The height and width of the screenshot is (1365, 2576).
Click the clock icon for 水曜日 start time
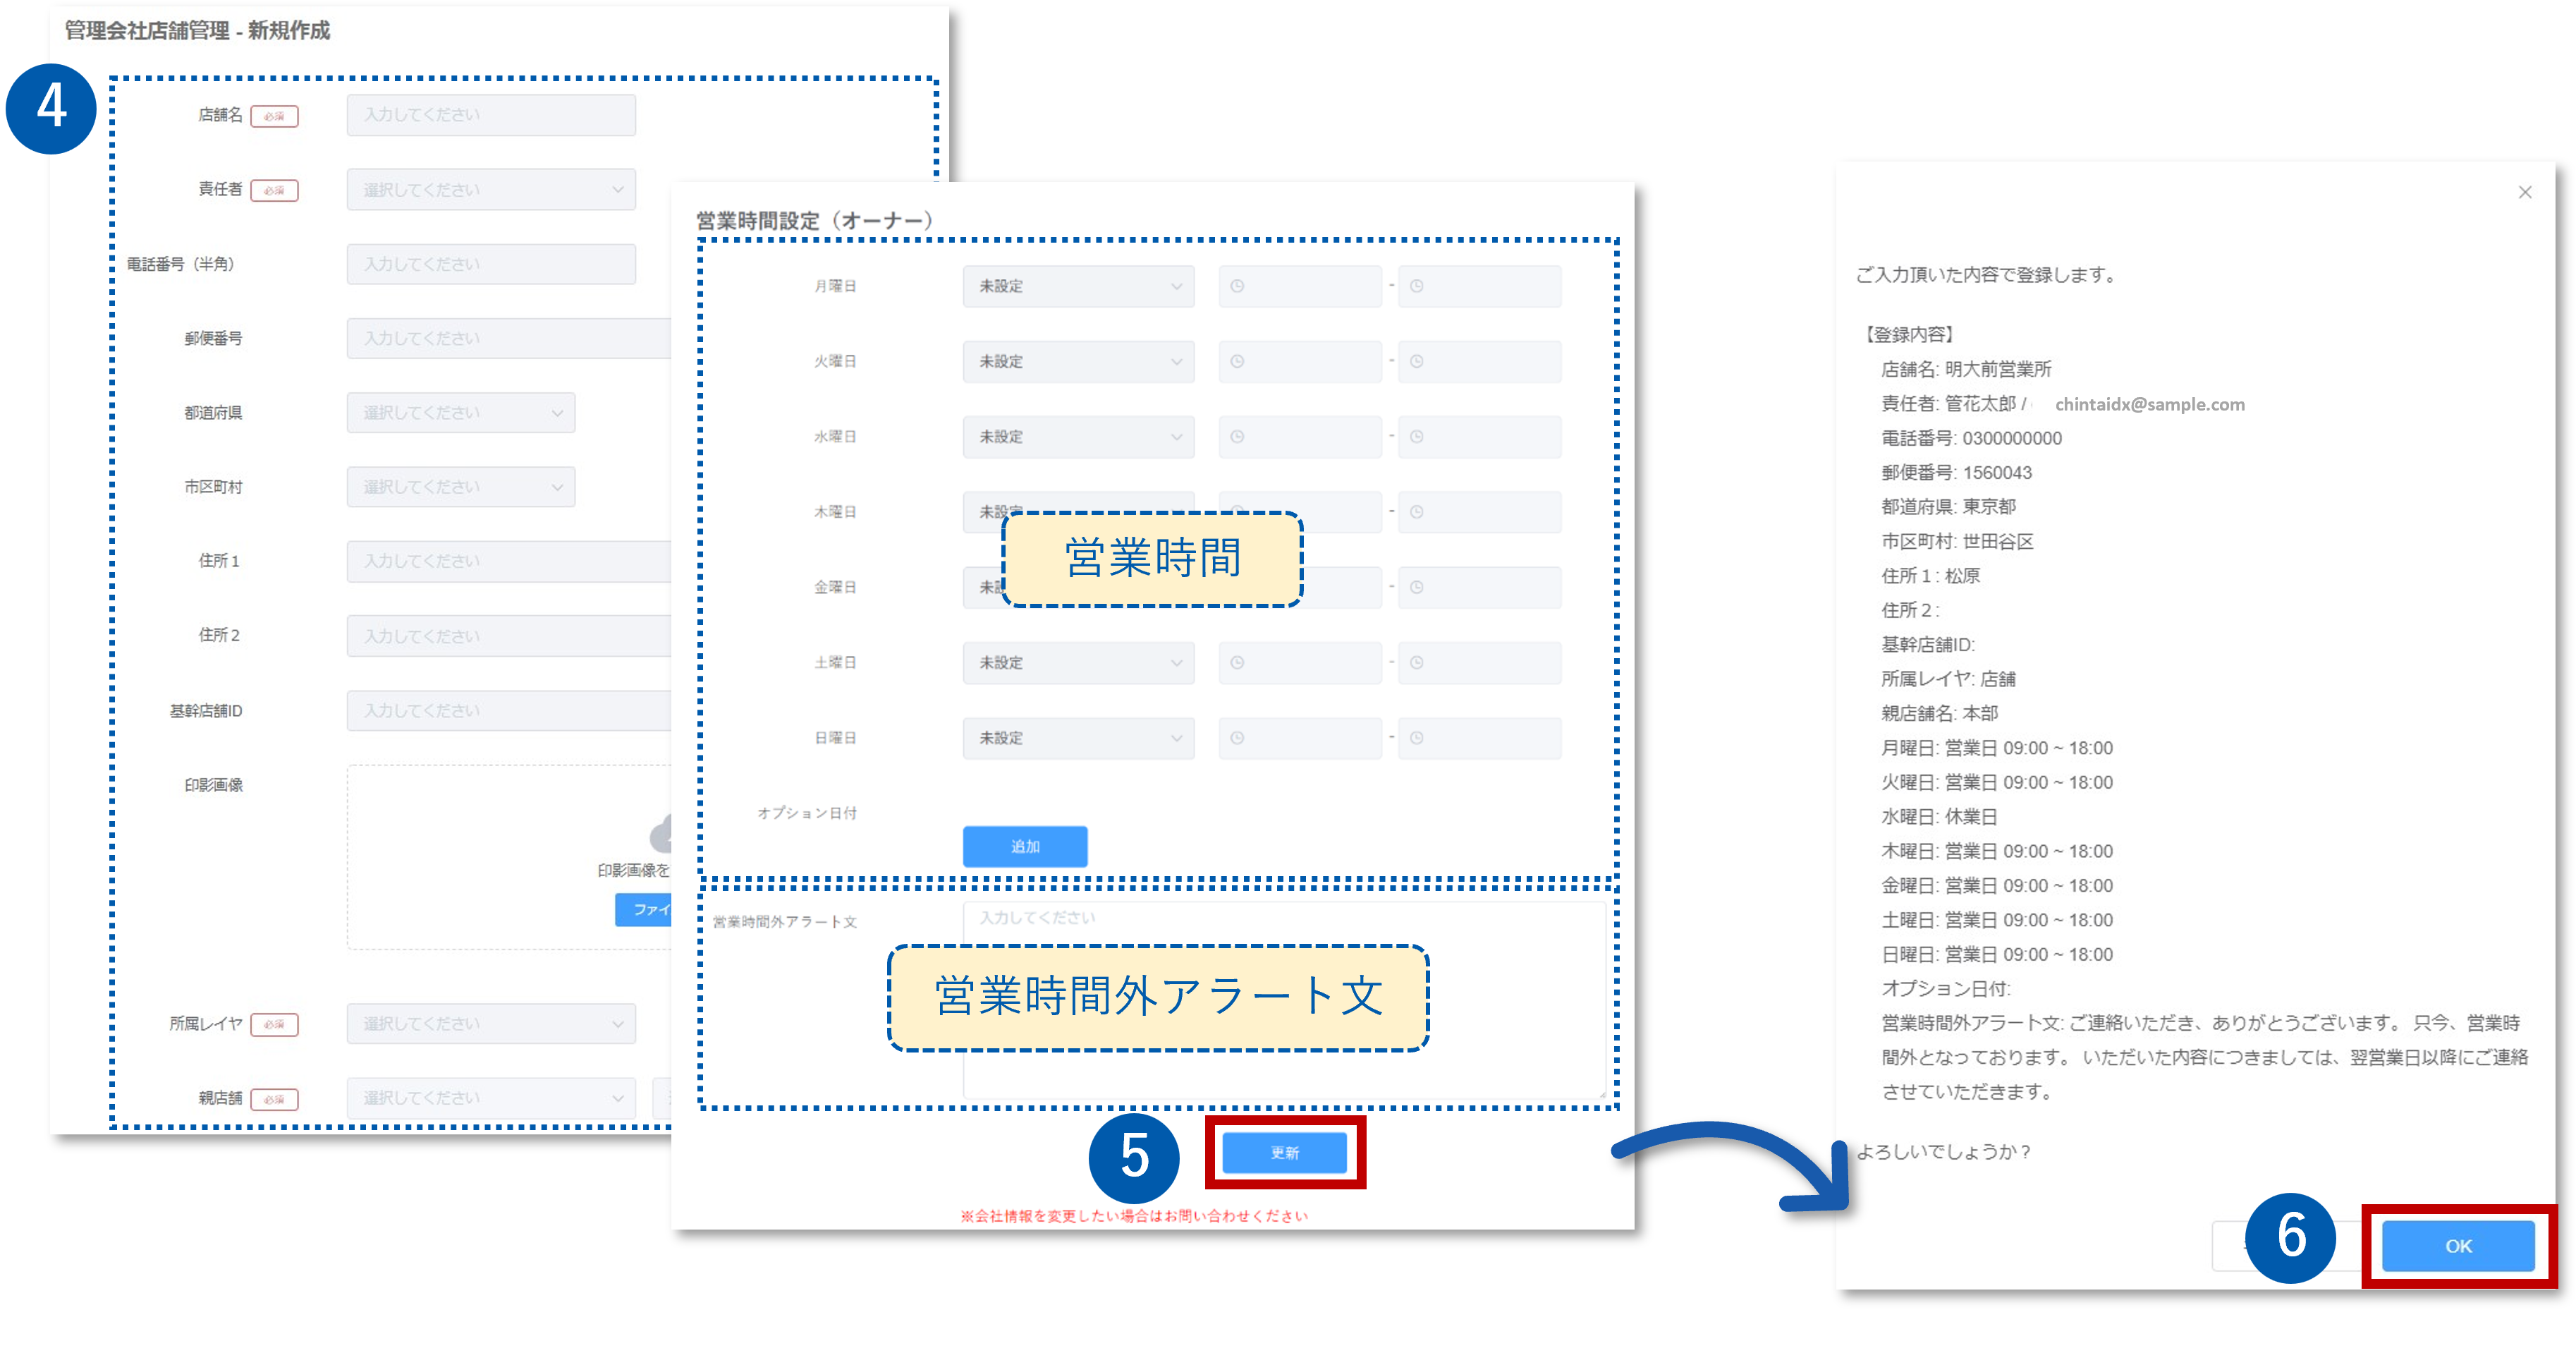click(1237, 437)
